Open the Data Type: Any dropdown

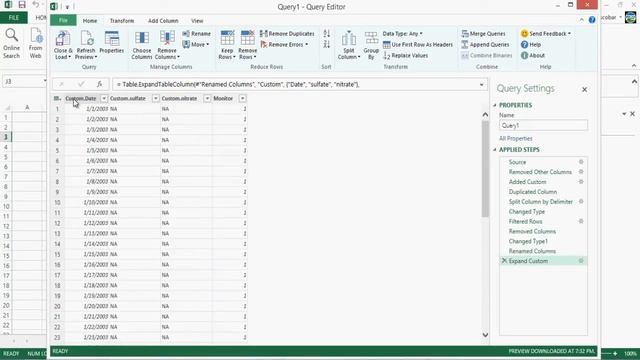tap(402, 33)
